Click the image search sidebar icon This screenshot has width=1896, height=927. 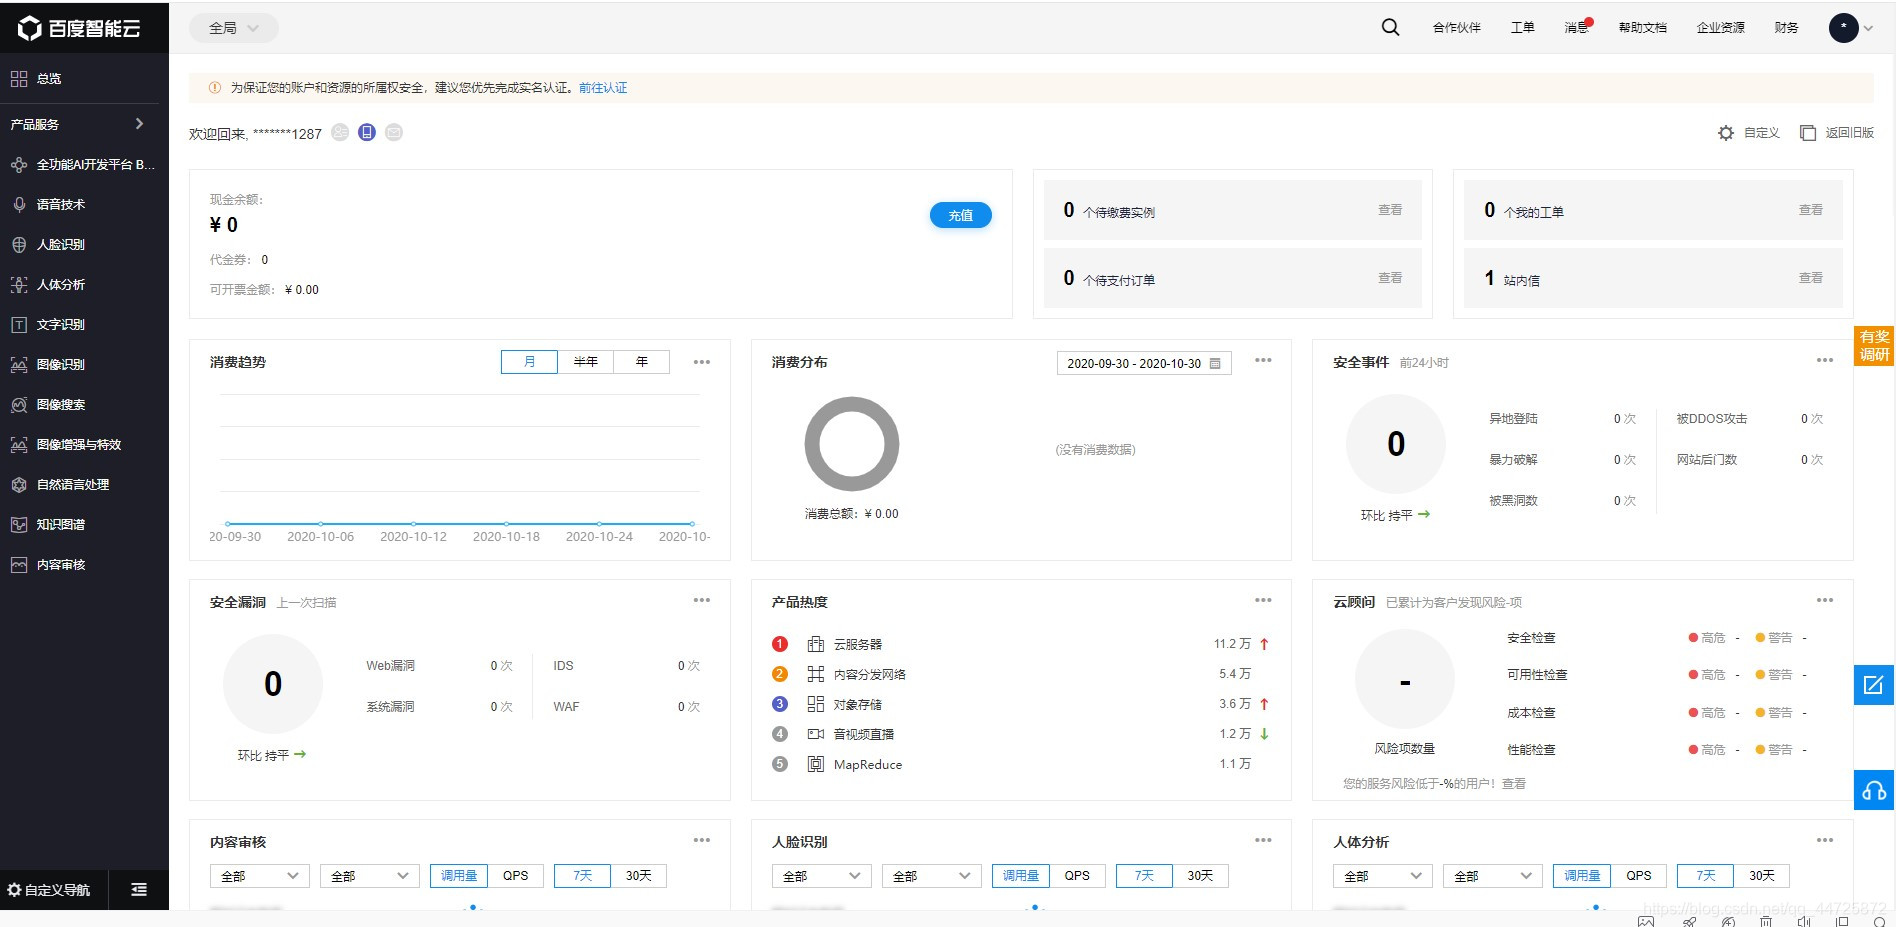19,404
